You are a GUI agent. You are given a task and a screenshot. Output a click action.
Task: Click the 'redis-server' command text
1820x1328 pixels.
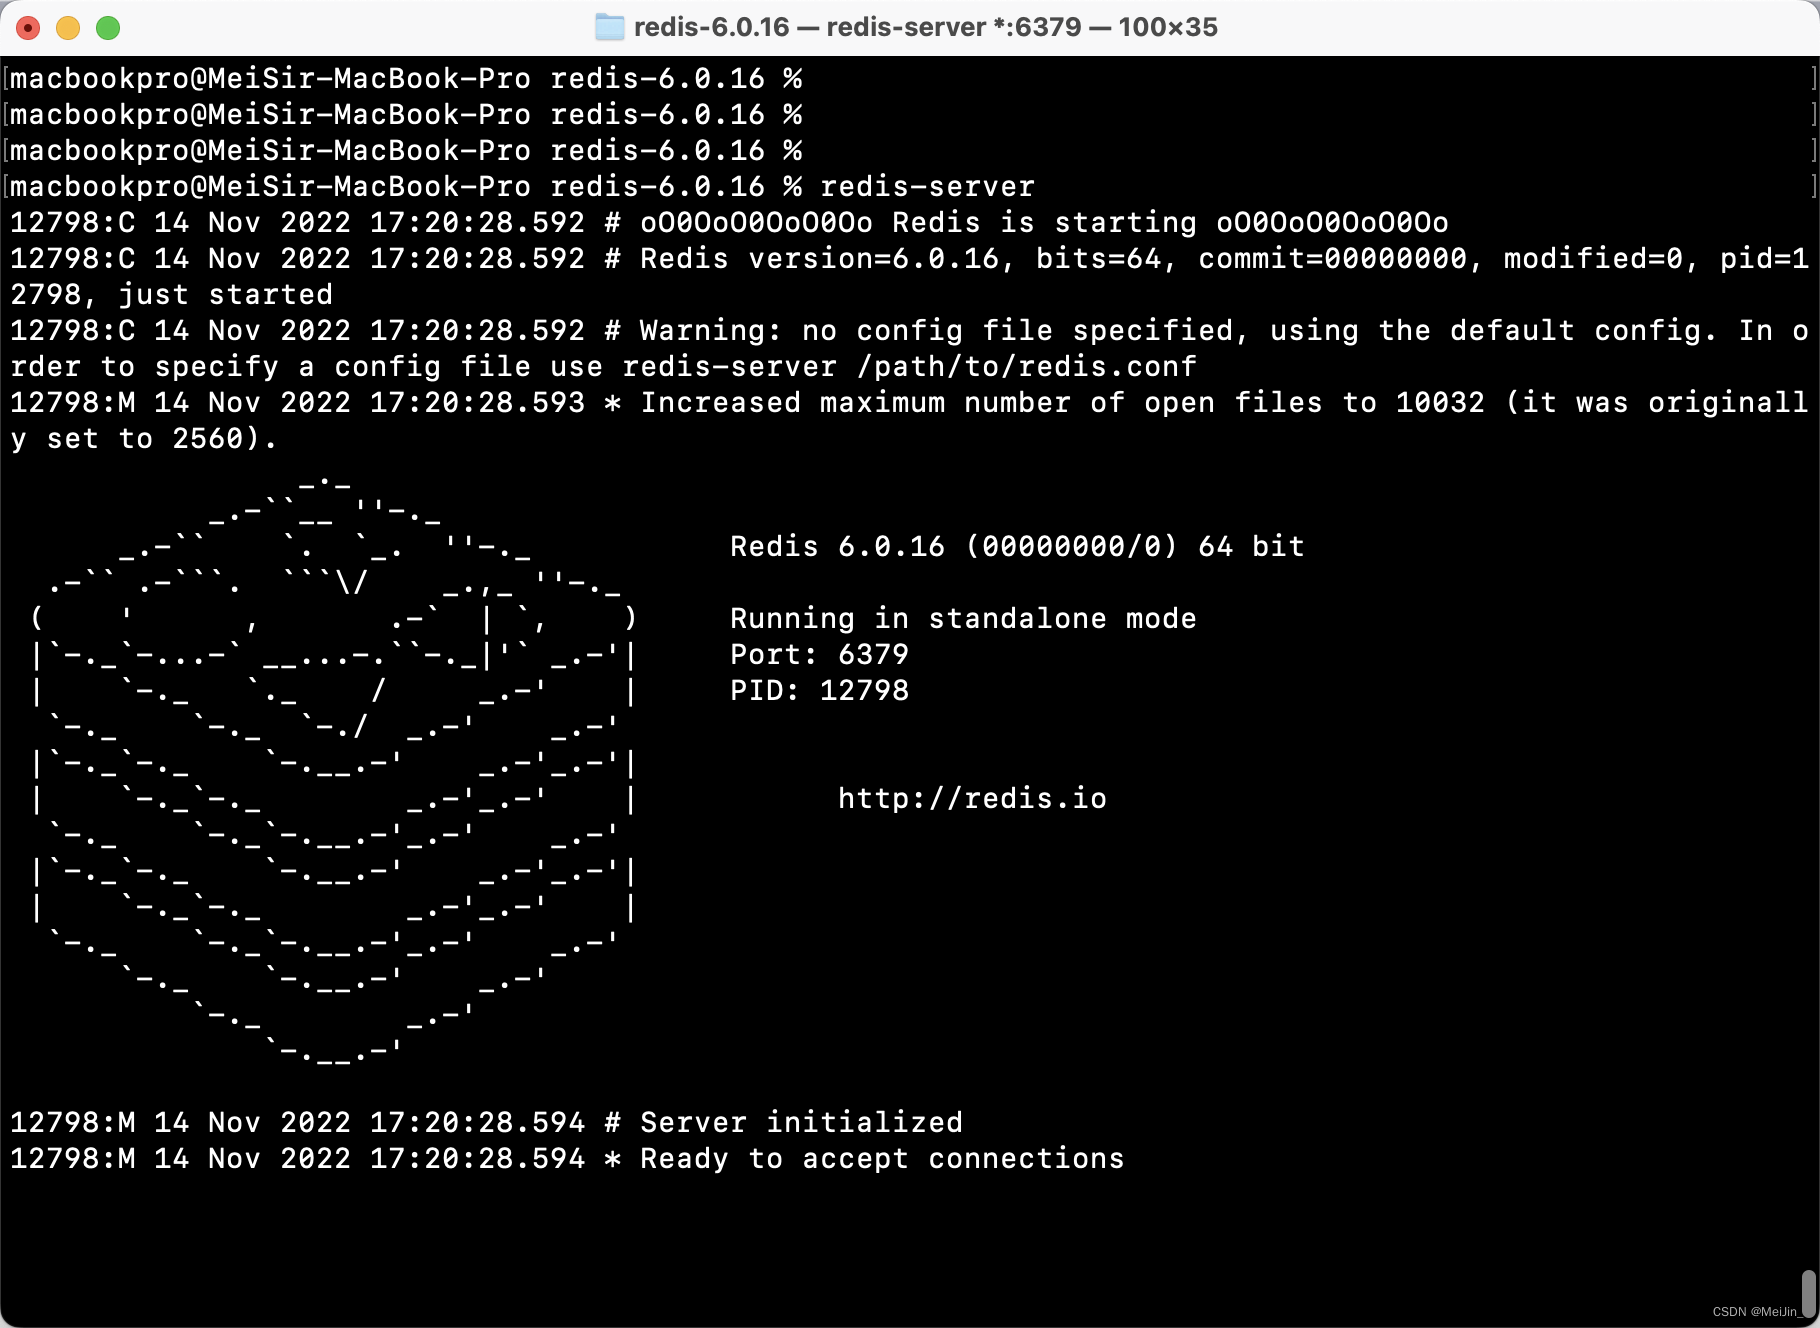(x=927, y=187)
